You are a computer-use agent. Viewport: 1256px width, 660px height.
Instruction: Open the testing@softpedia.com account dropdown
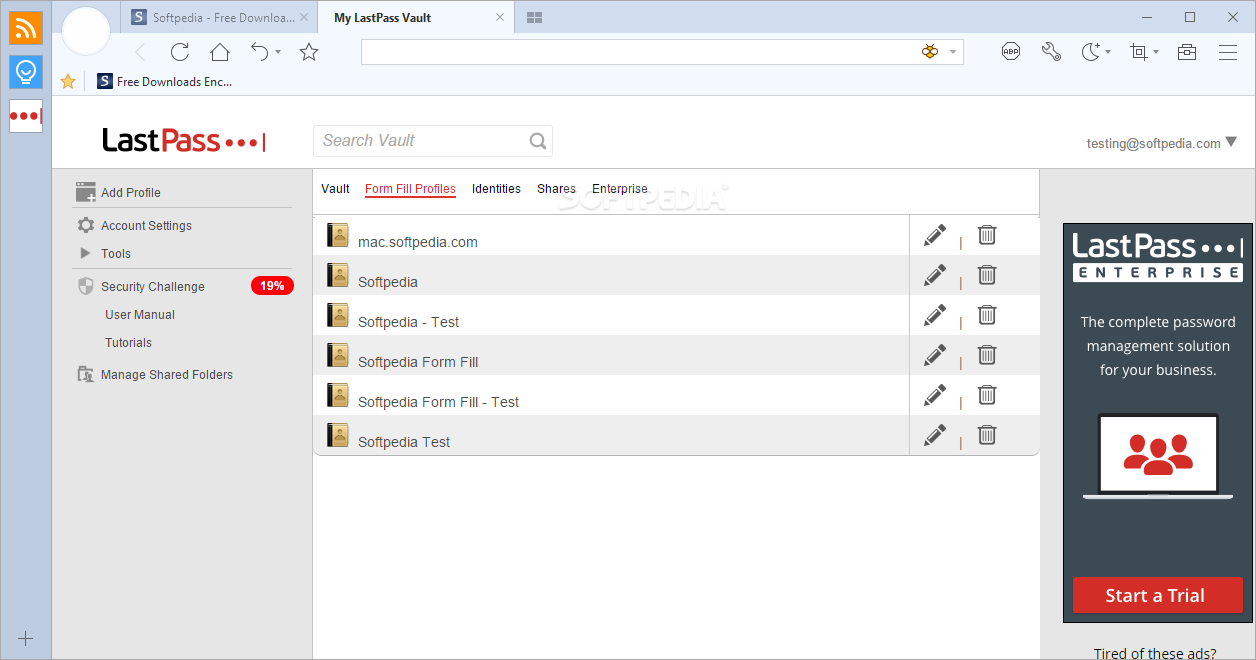[1162, 143]
